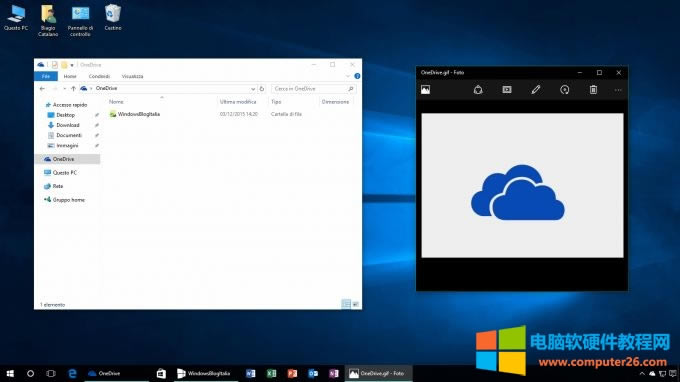Select OneDrive in the navigation pane
This screenshot has height=382, width=680.
coord(67,159)
